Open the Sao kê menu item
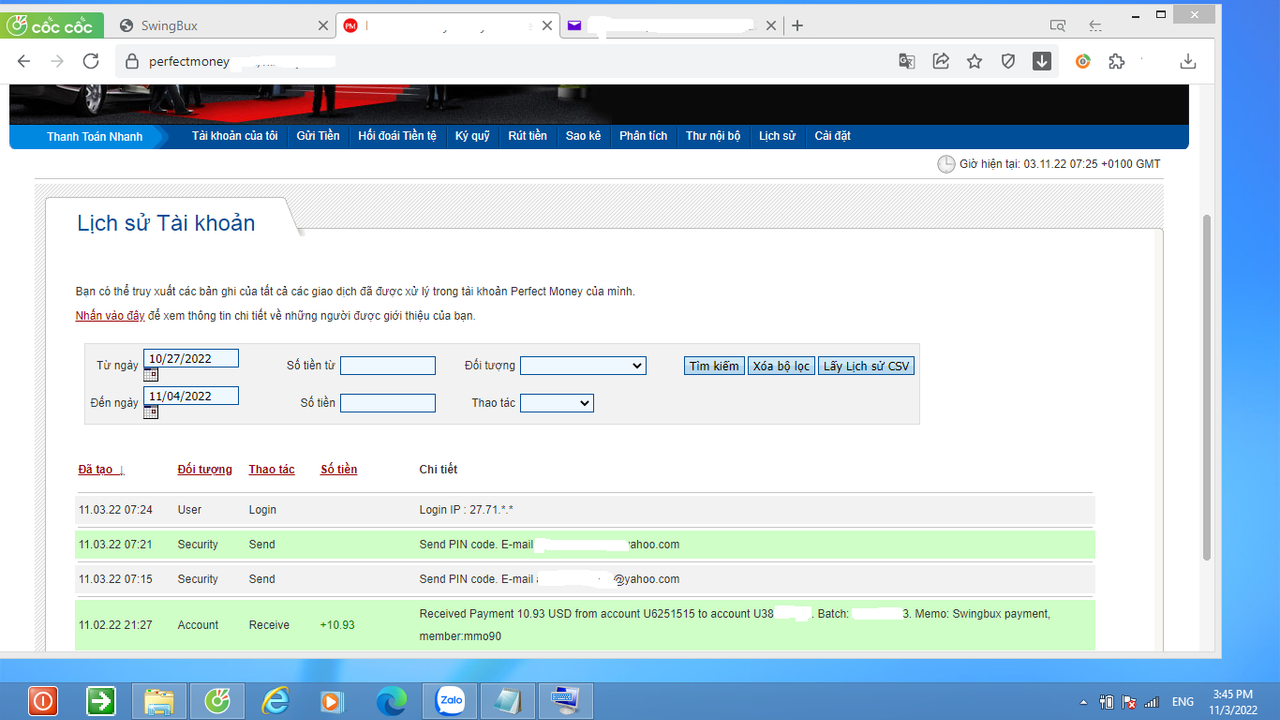 (583, 136)
